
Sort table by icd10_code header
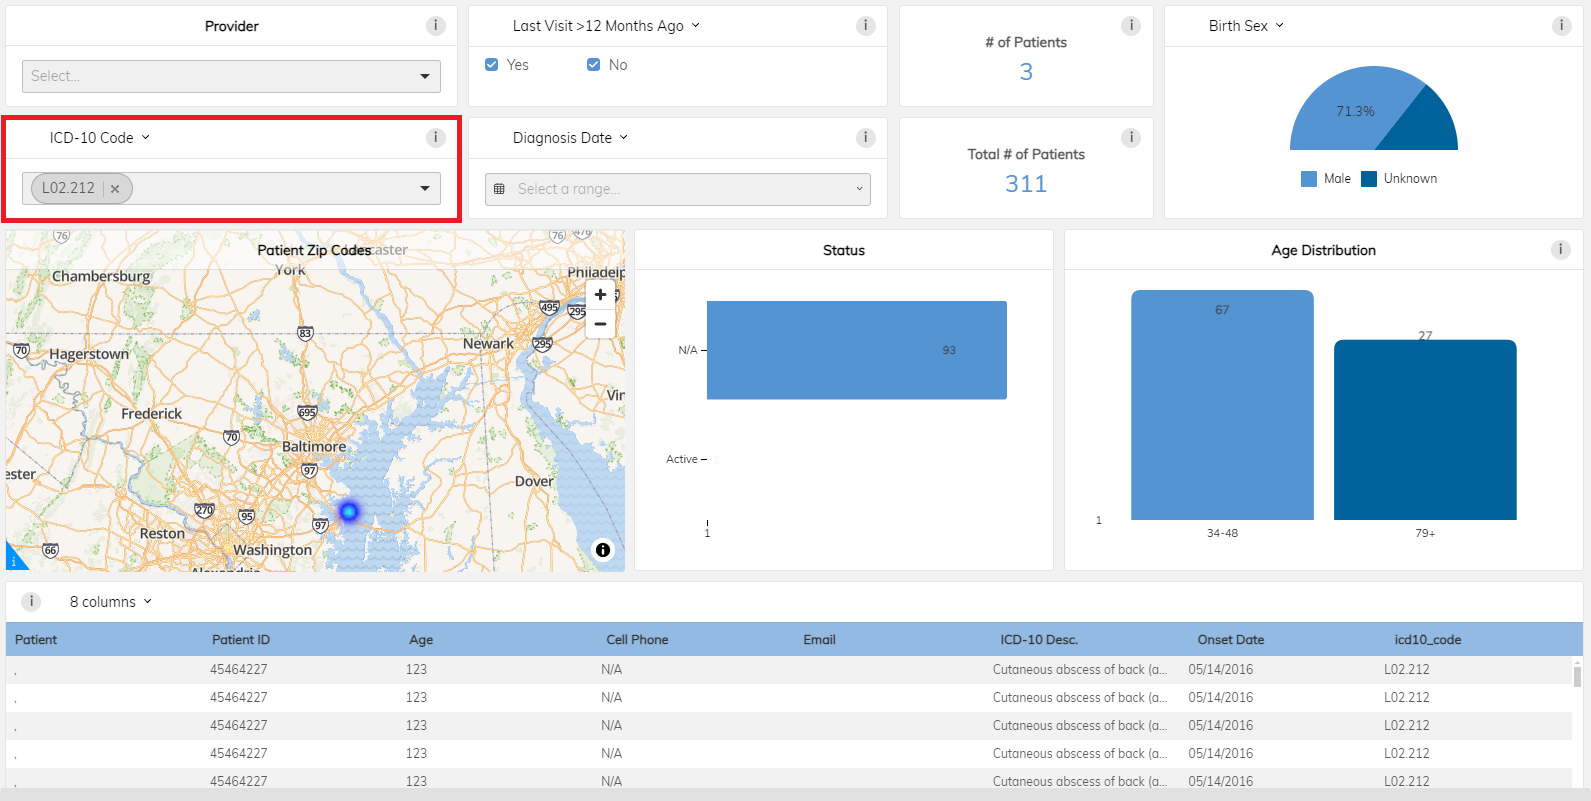click(x=1428, y=640)
